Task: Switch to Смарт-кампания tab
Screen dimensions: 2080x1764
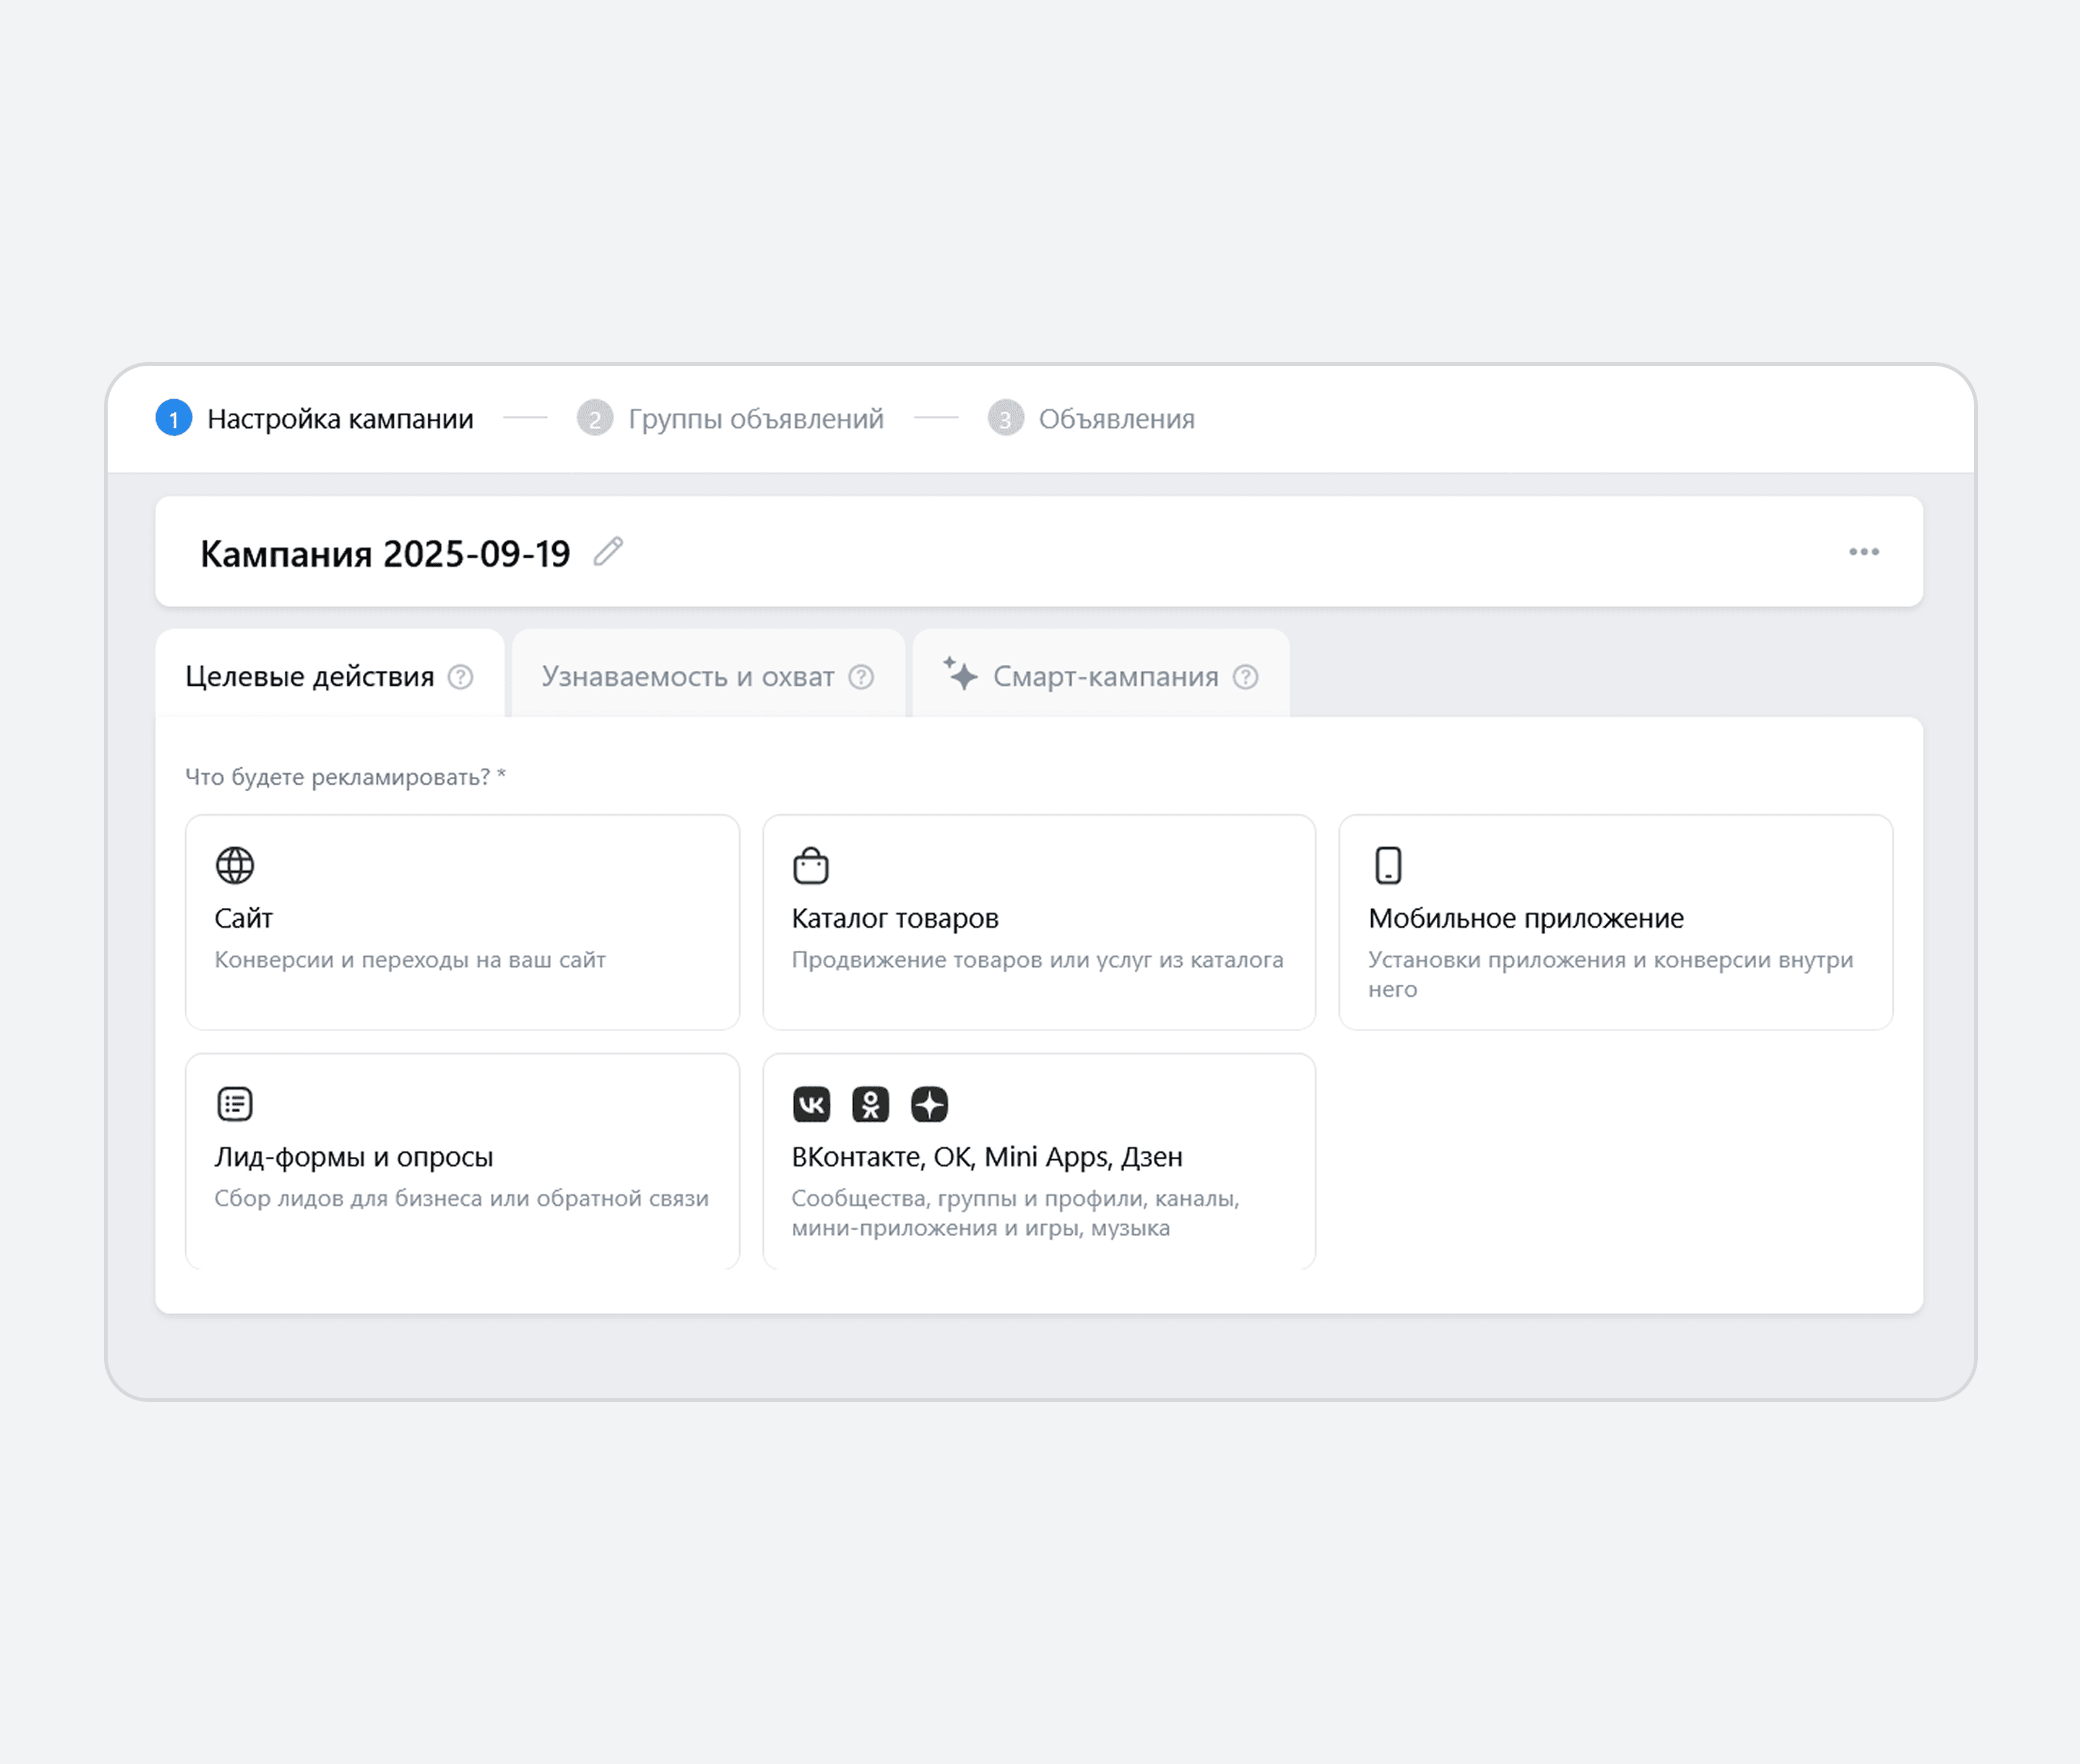Action: [x=1104, y=677]
